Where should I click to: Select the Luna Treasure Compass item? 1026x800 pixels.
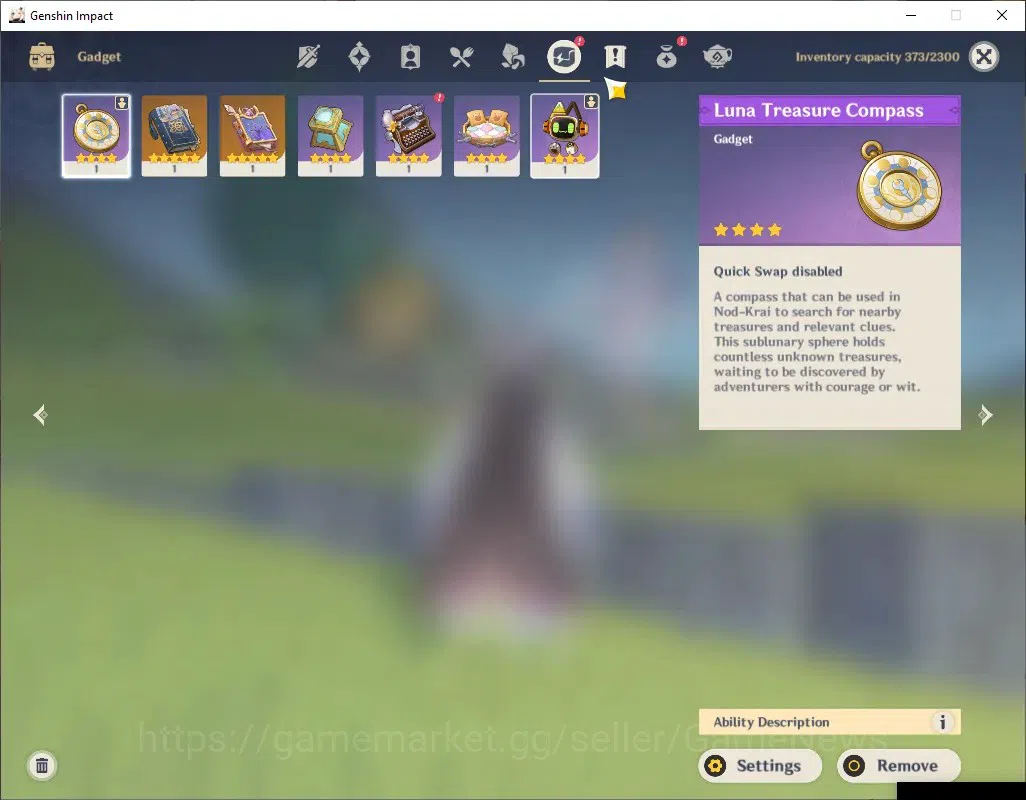[96, 135]
